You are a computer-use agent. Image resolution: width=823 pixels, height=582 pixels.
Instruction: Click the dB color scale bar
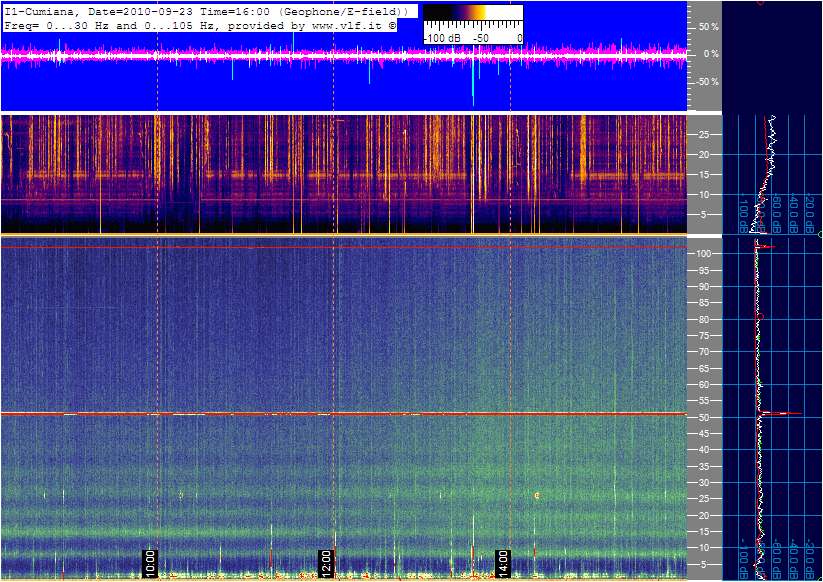click(x=473, y=13)
